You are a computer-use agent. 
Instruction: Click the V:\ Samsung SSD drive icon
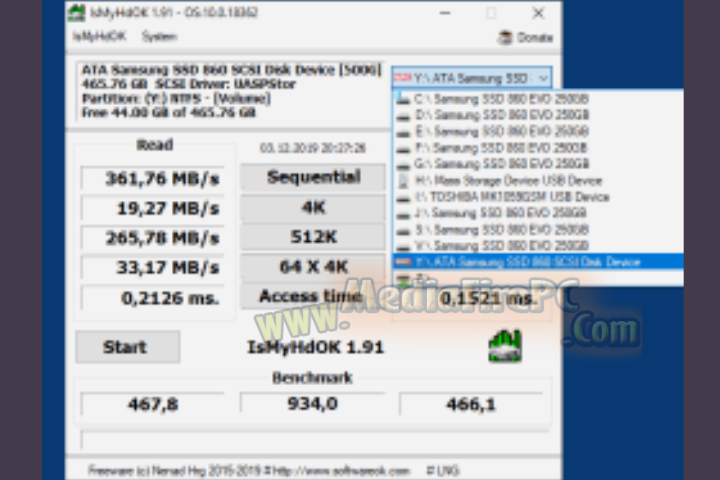[403, 246]
